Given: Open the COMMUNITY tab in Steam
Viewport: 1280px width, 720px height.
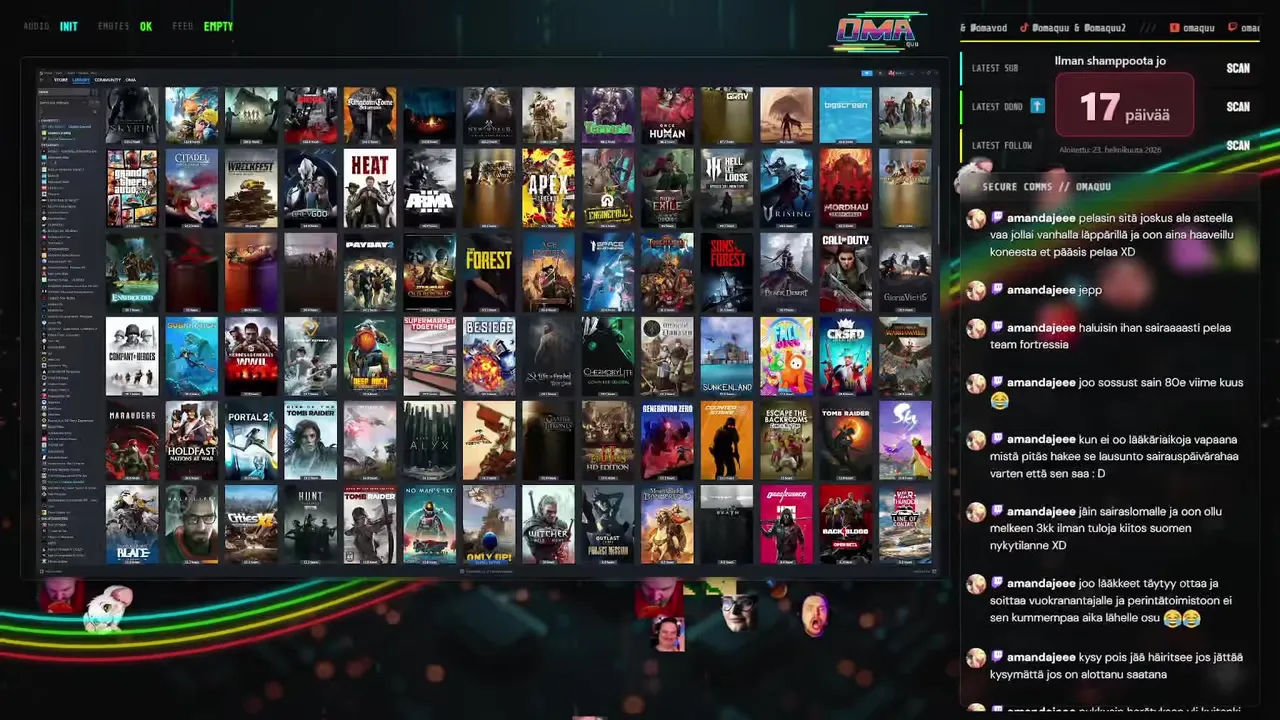Looking at the screenshot, I should coord(108,80).
